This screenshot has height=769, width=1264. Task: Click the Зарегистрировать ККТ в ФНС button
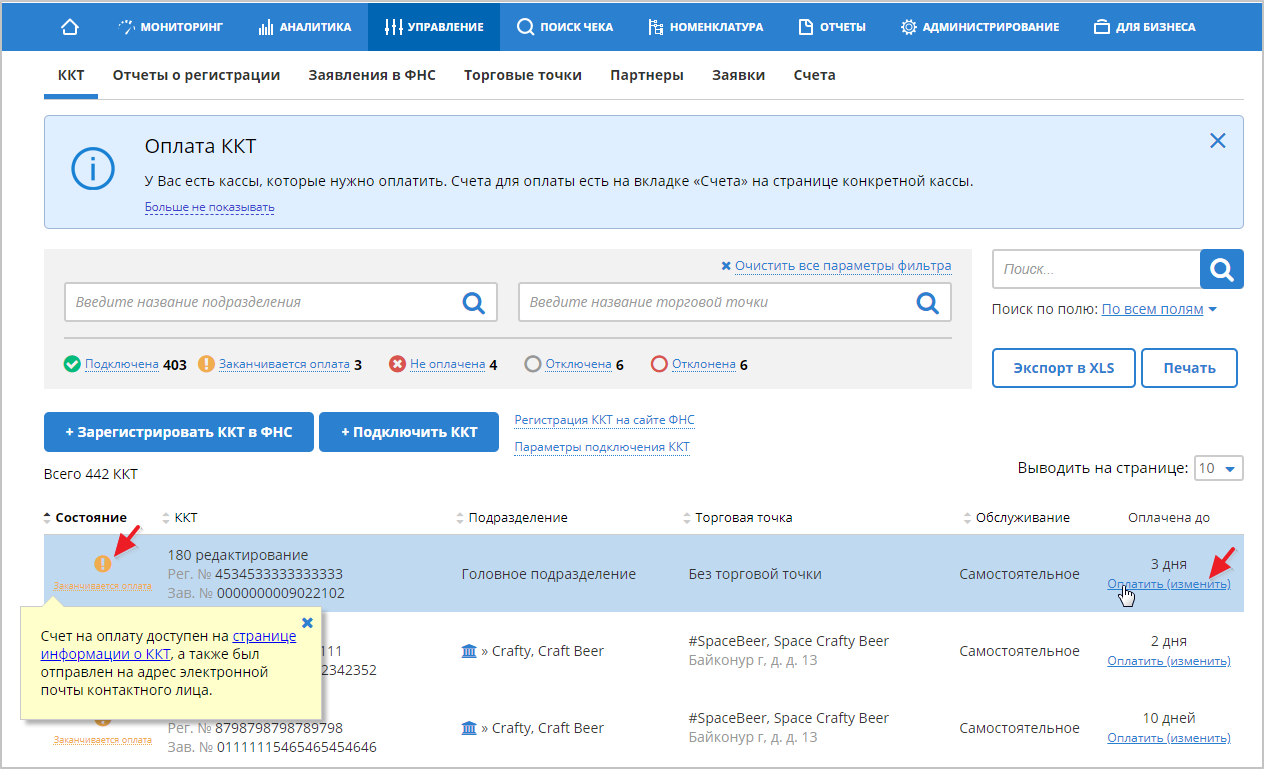click(178, 432)
